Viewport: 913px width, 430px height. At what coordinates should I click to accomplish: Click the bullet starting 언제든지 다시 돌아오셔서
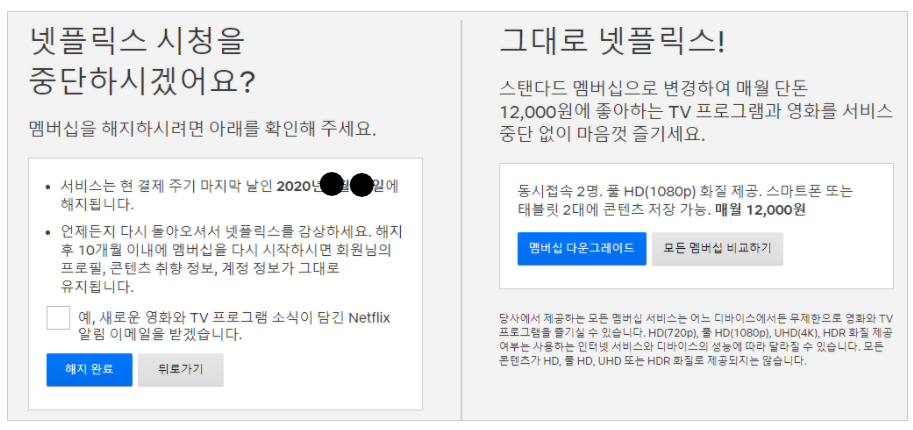pos(231,259)
